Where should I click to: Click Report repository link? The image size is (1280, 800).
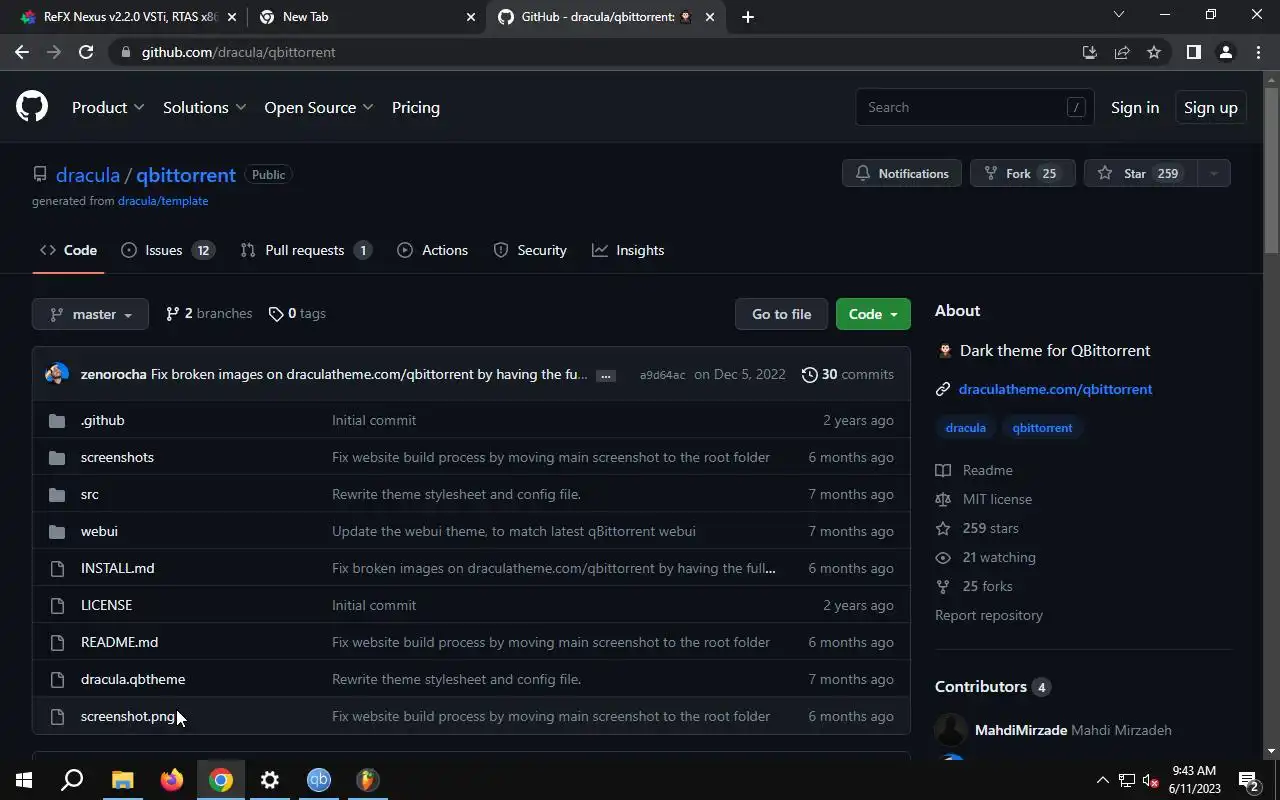(989, 615)
